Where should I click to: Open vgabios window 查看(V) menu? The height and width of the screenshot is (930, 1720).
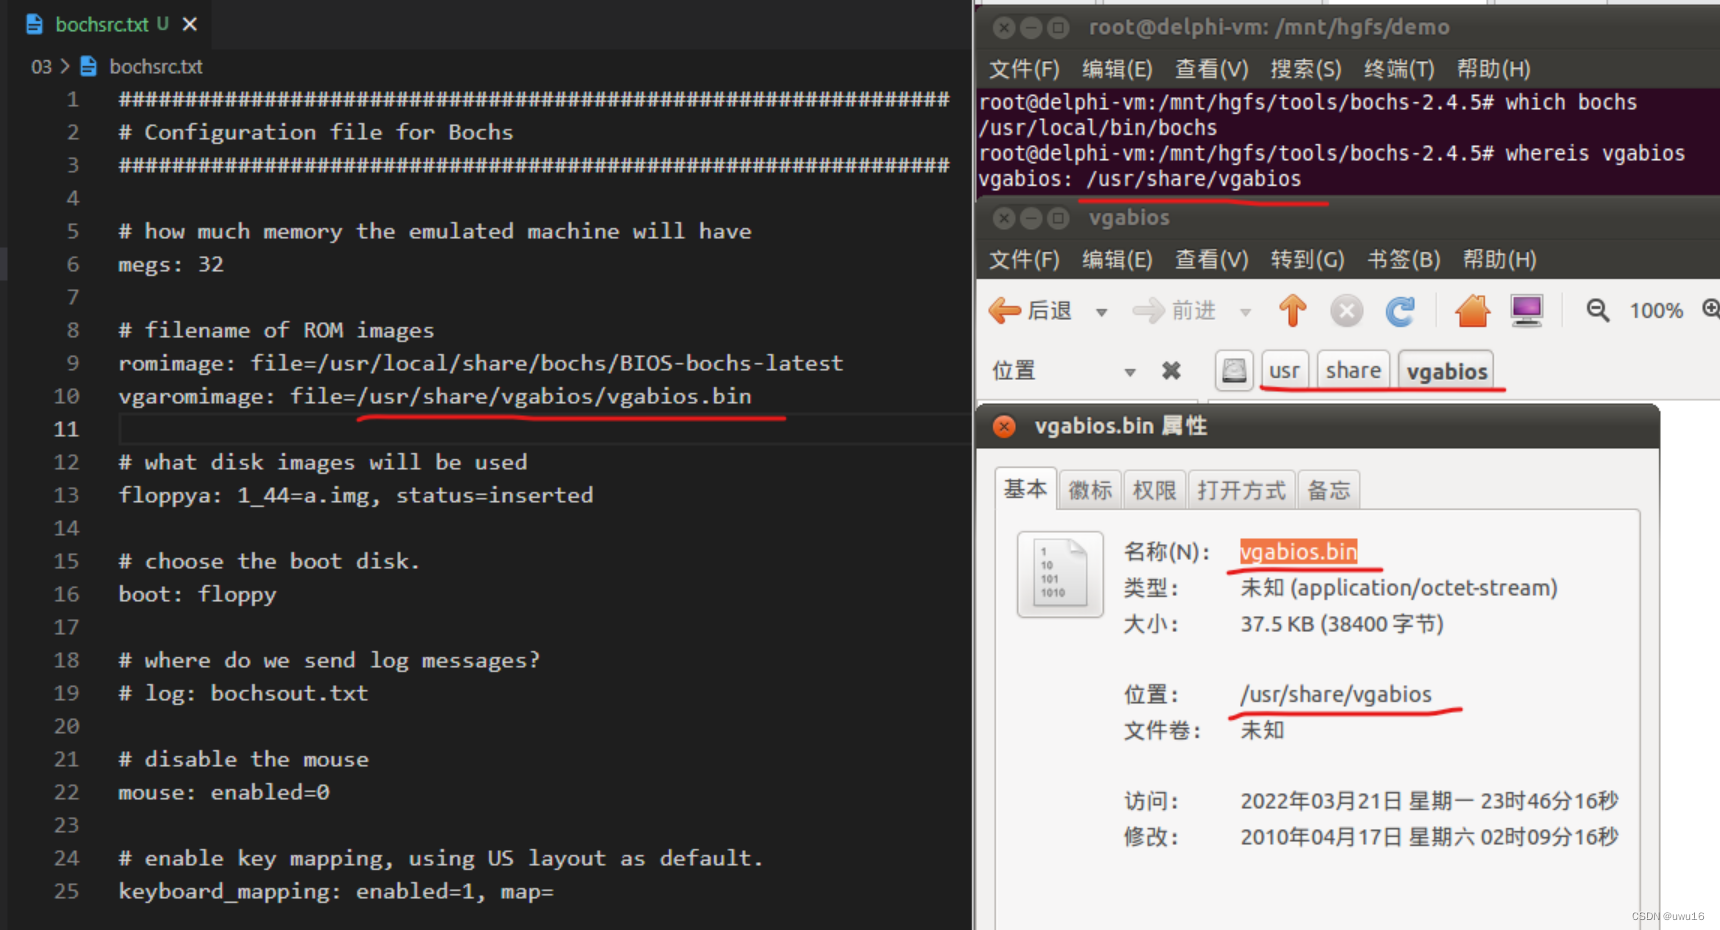(1211, 260)
